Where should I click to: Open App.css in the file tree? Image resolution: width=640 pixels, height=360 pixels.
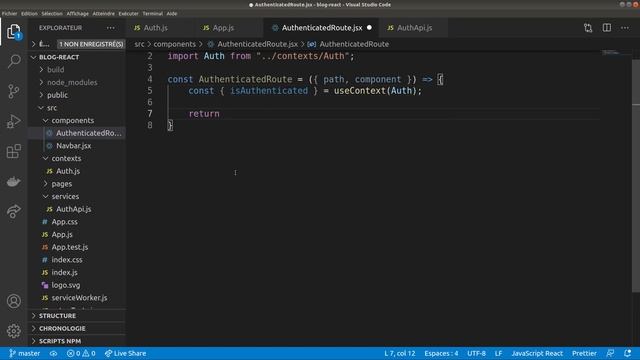[77, 222]
